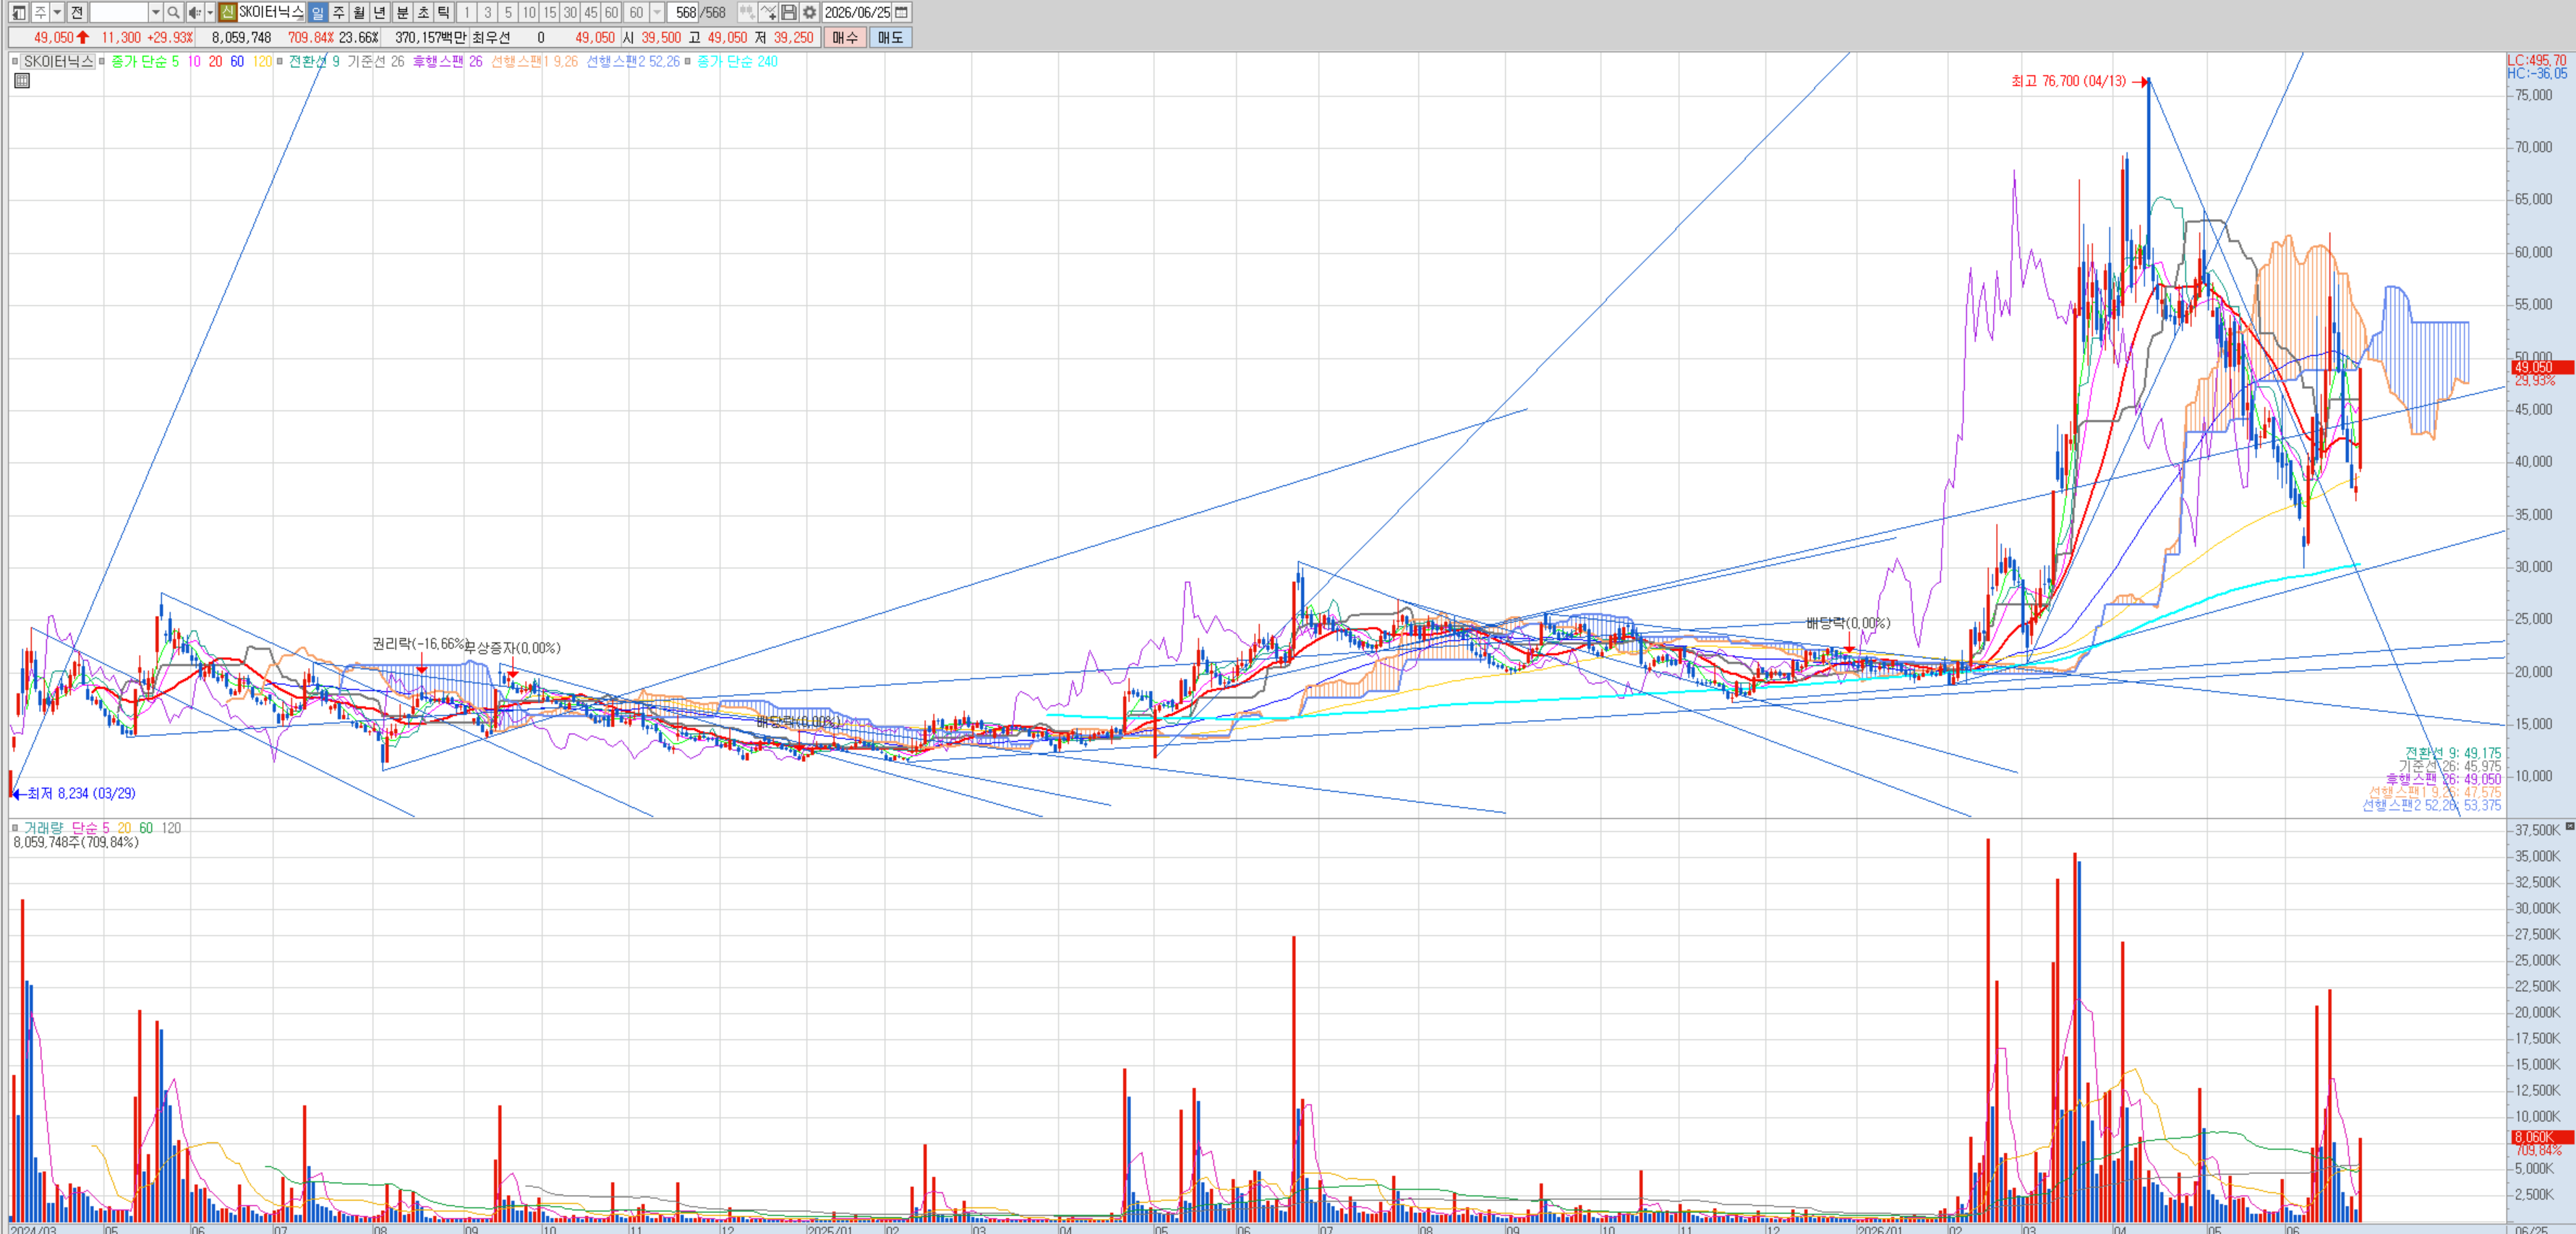Viewport: 2576px width, 1234px height.
Task: Click the 종가 단순 5 moving average label
Action: click(145, 61)
